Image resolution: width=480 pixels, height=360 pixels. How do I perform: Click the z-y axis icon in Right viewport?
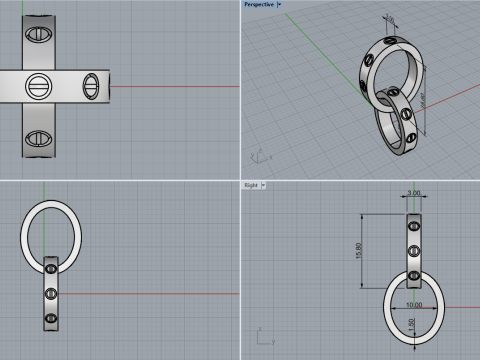266,336
